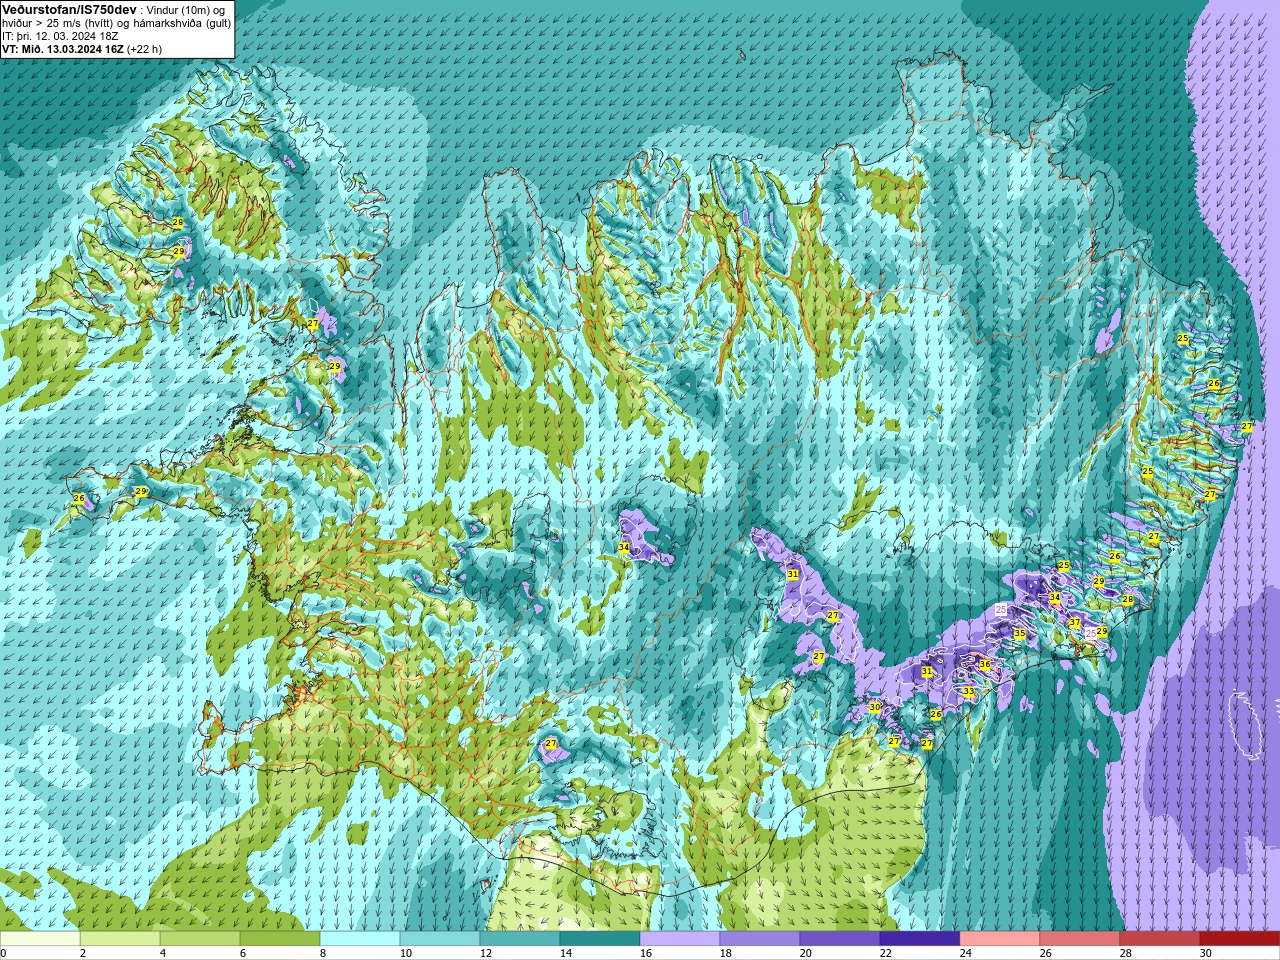Viewport: 1280px width, 960px height.
Task: Pick the teal 12–14 m/s legend swatch
Action: coord(520,939)
